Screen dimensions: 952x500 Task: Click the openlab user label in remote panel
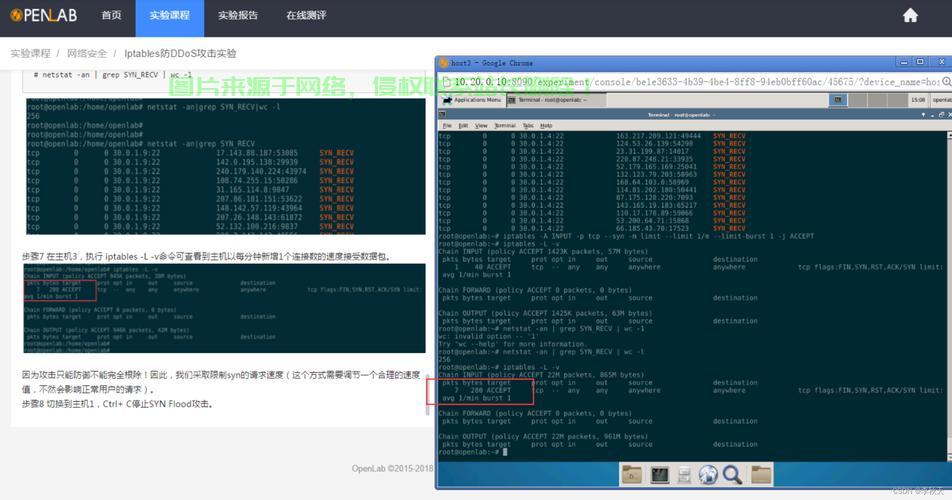[x=942, y=100]
